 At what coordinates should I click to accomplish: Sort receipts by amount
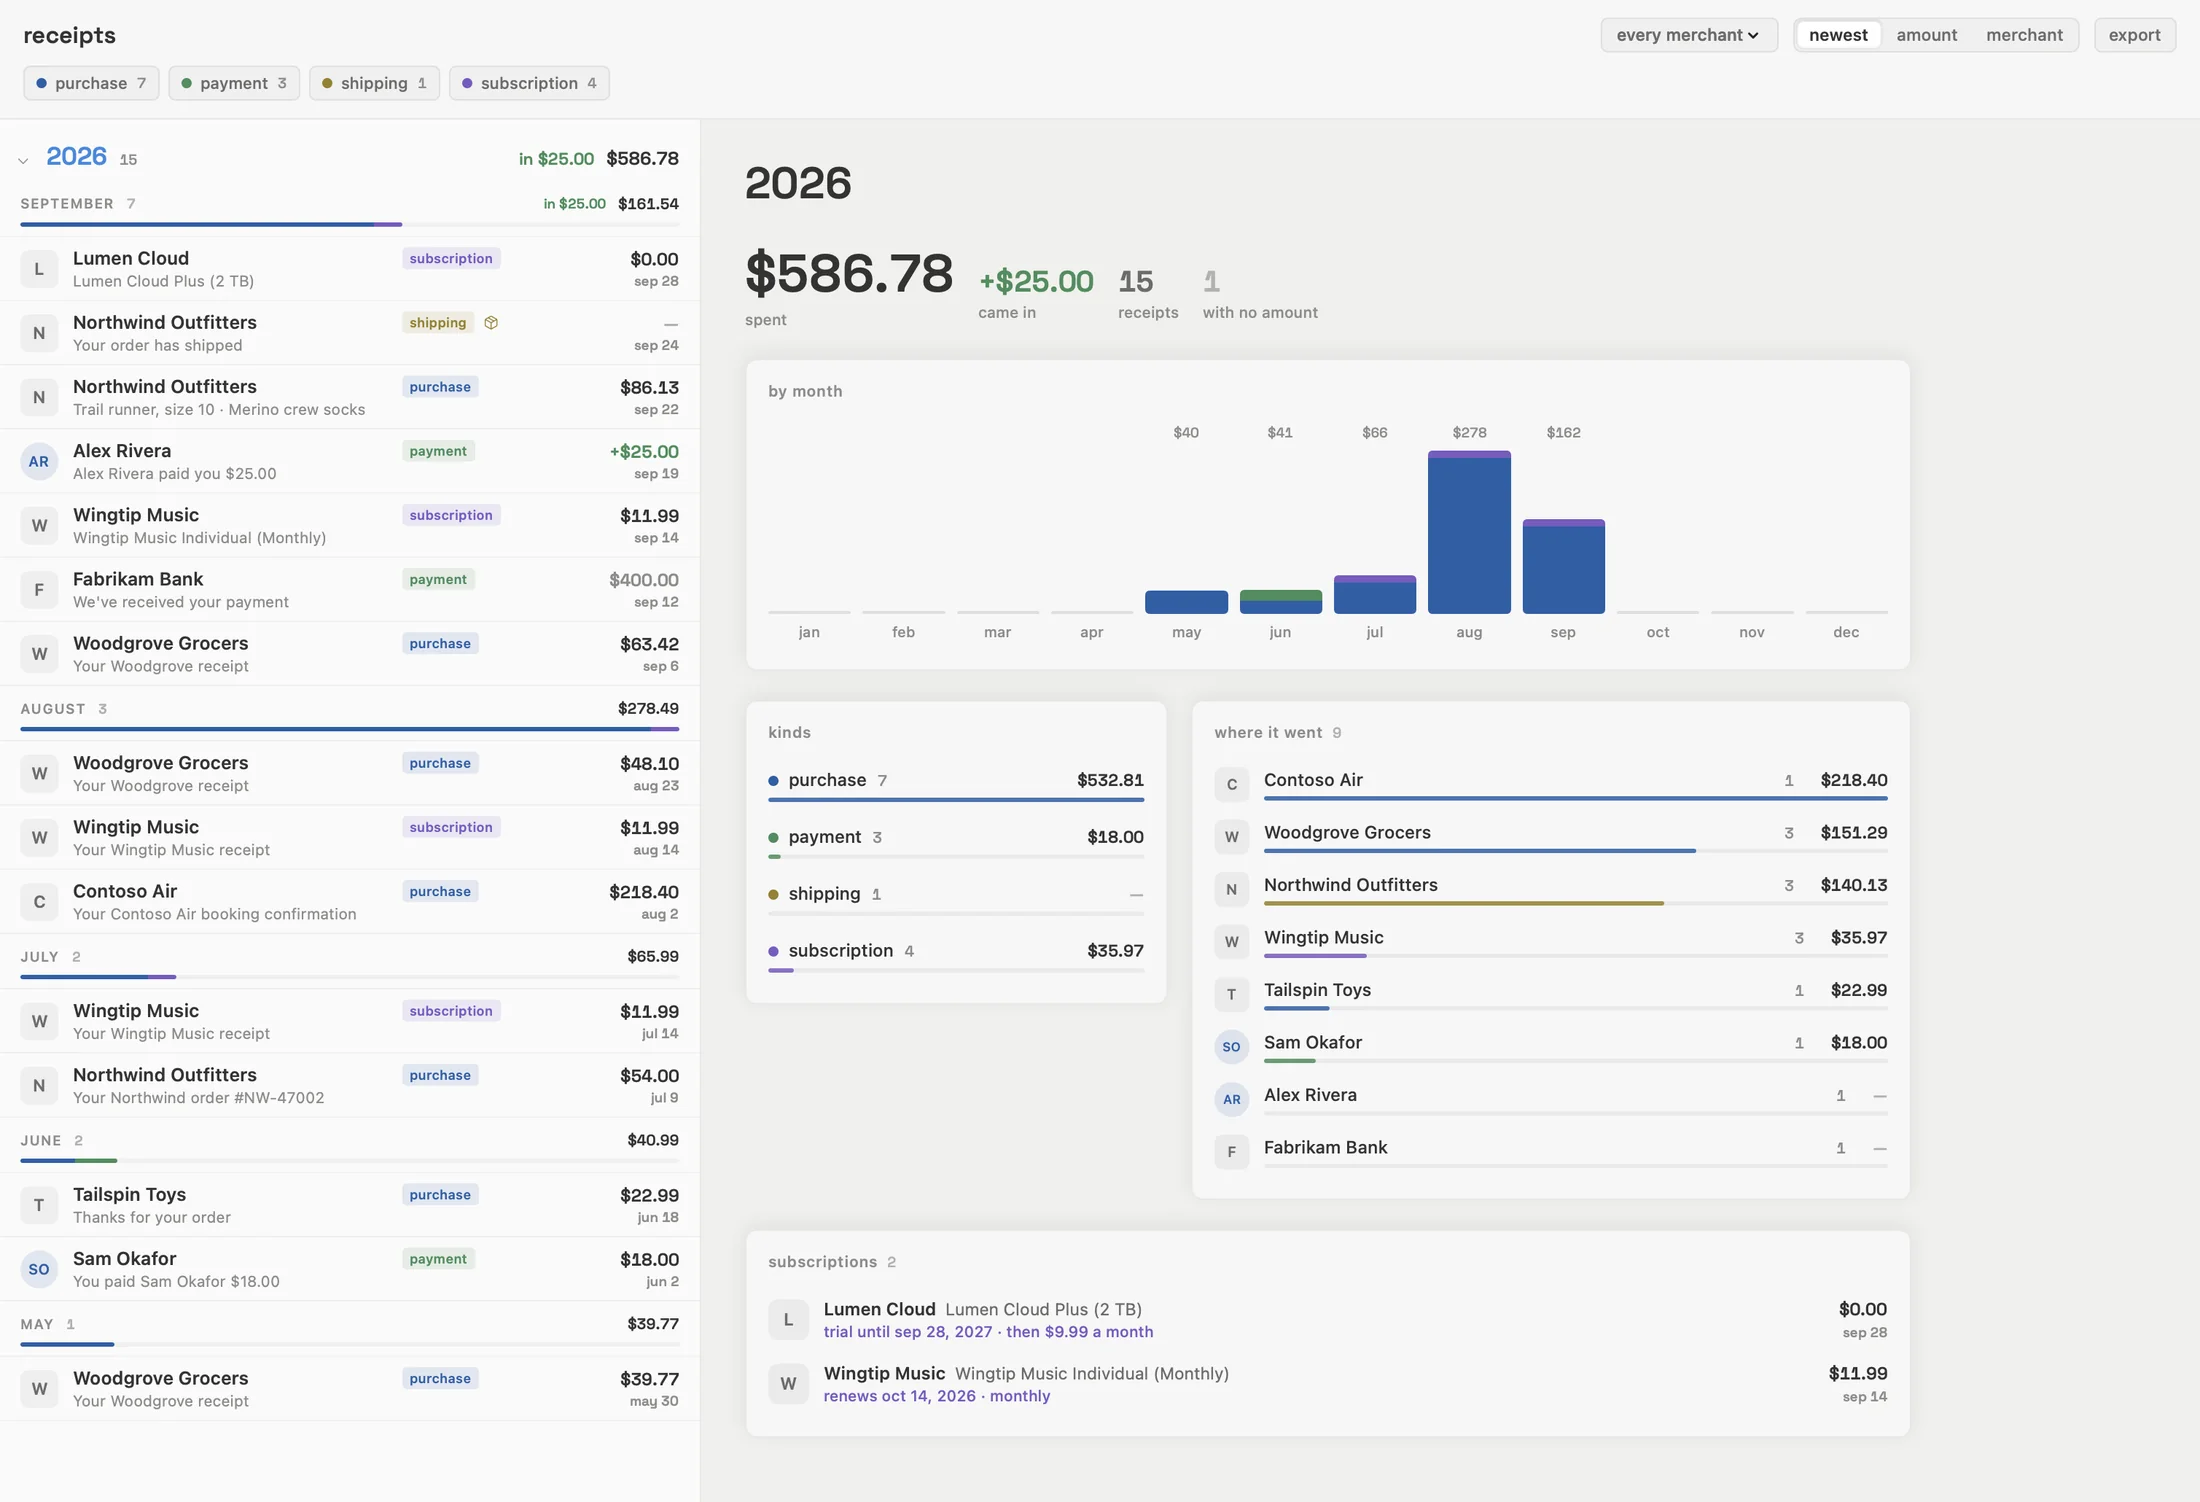[x=1926, y=35]
